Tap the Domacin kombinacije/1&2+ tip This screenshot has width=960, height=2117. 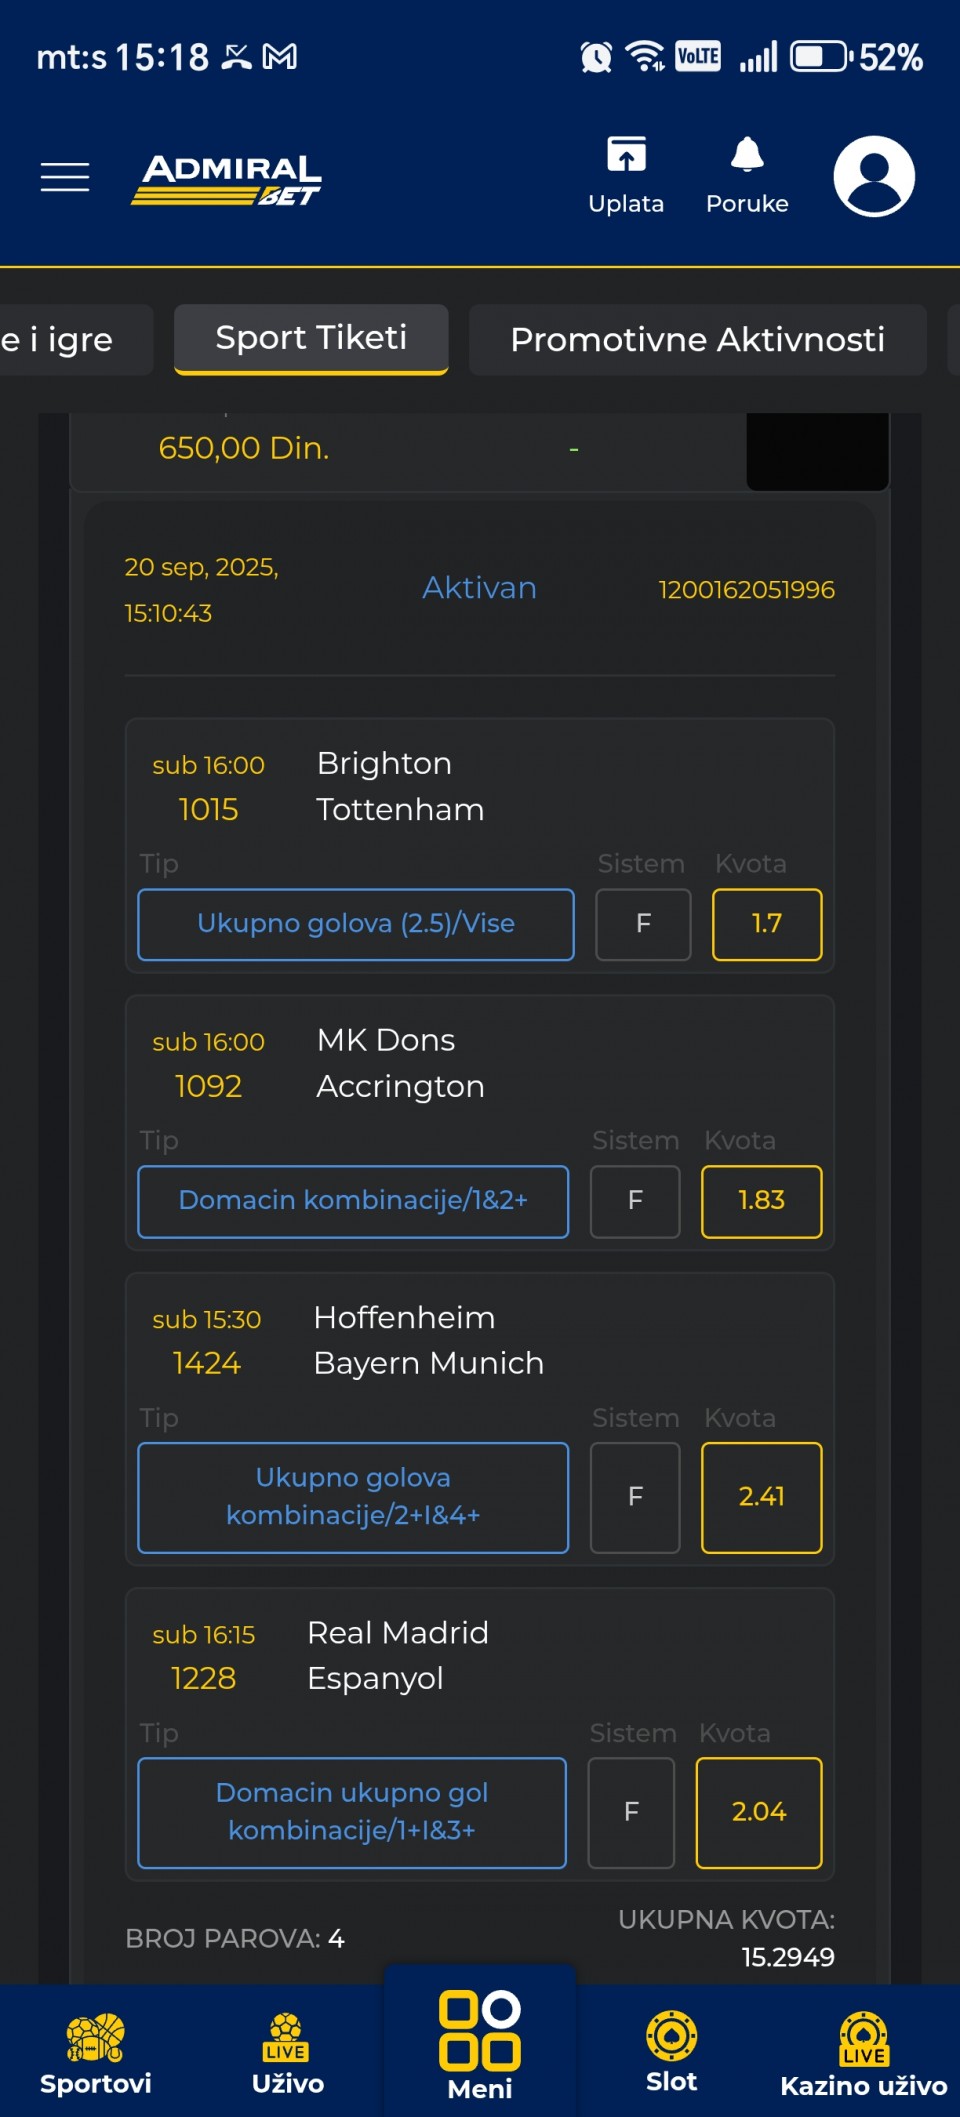(x=353, y=1201)
